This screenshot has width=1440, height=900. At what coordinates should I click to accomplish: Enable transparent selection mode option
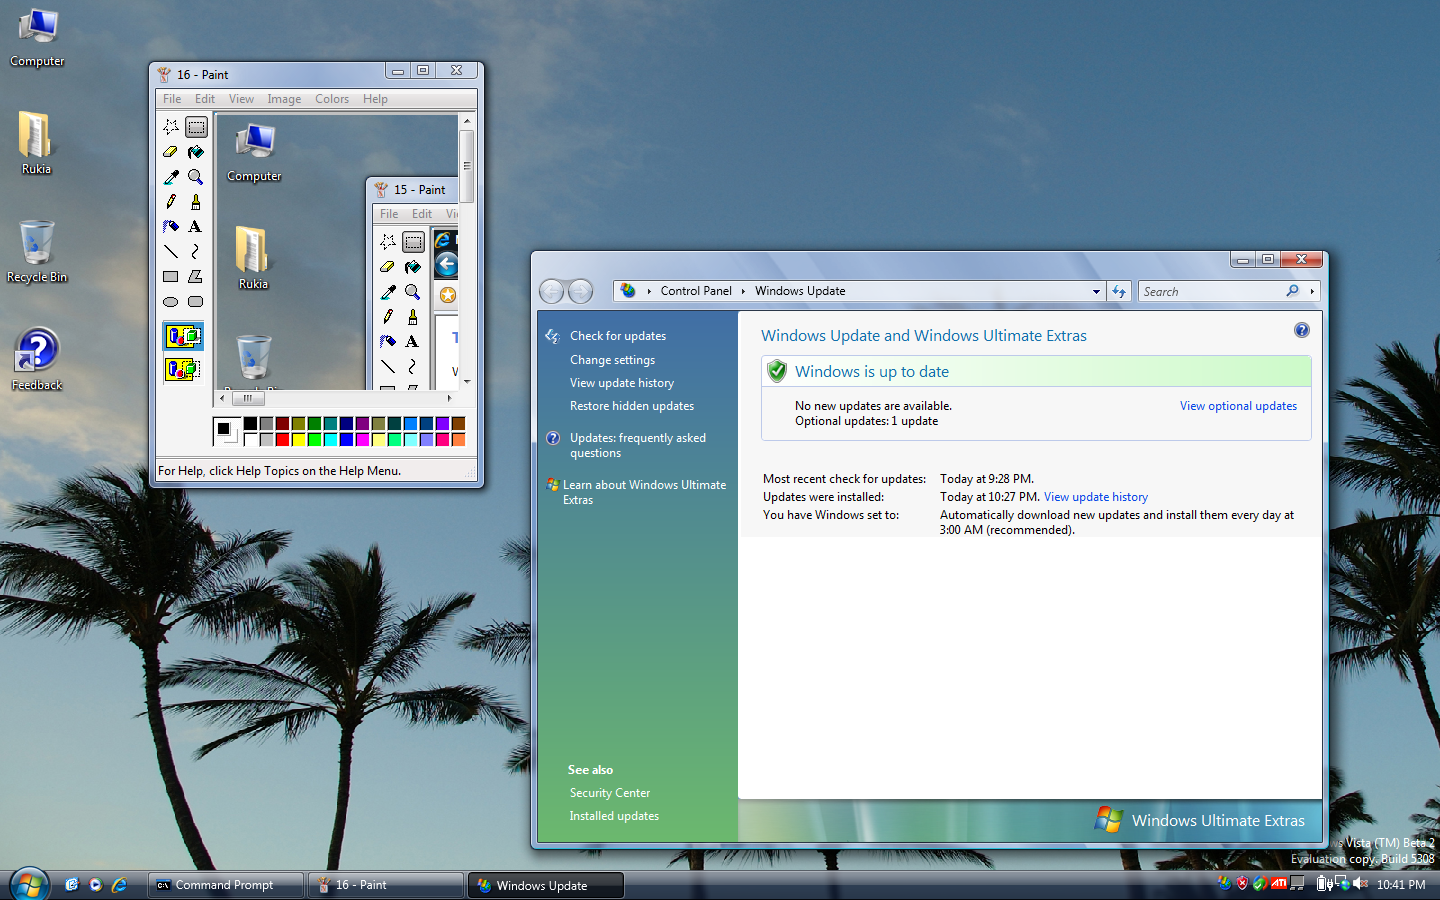183,369
